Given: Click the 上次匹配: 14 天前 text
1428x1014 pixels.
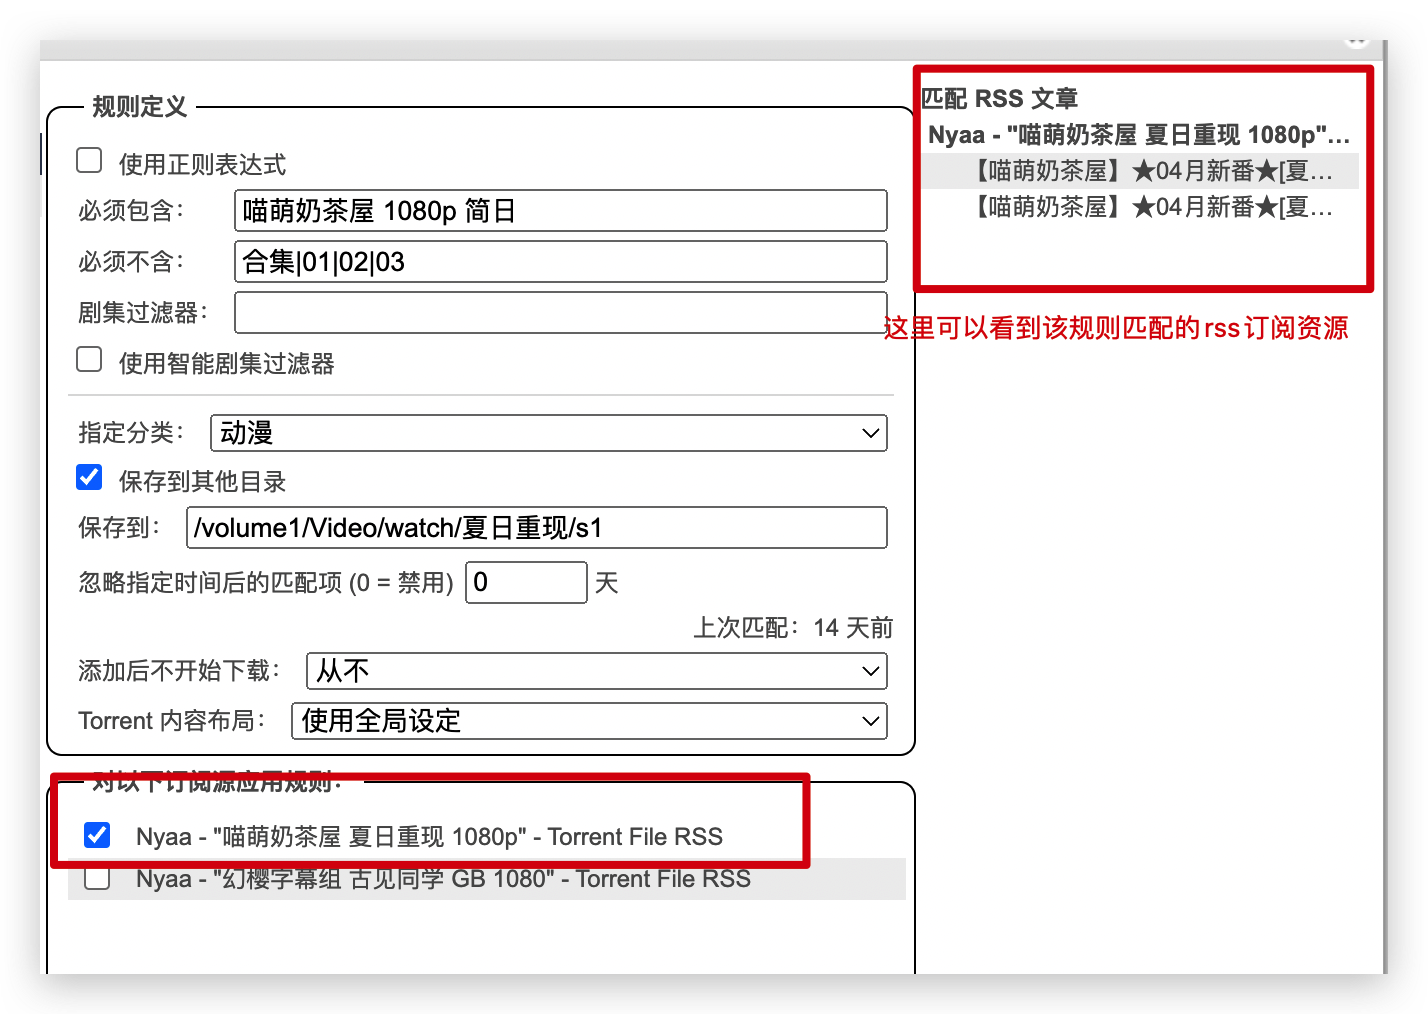Looking at the screenshot, I should (792, 628).
